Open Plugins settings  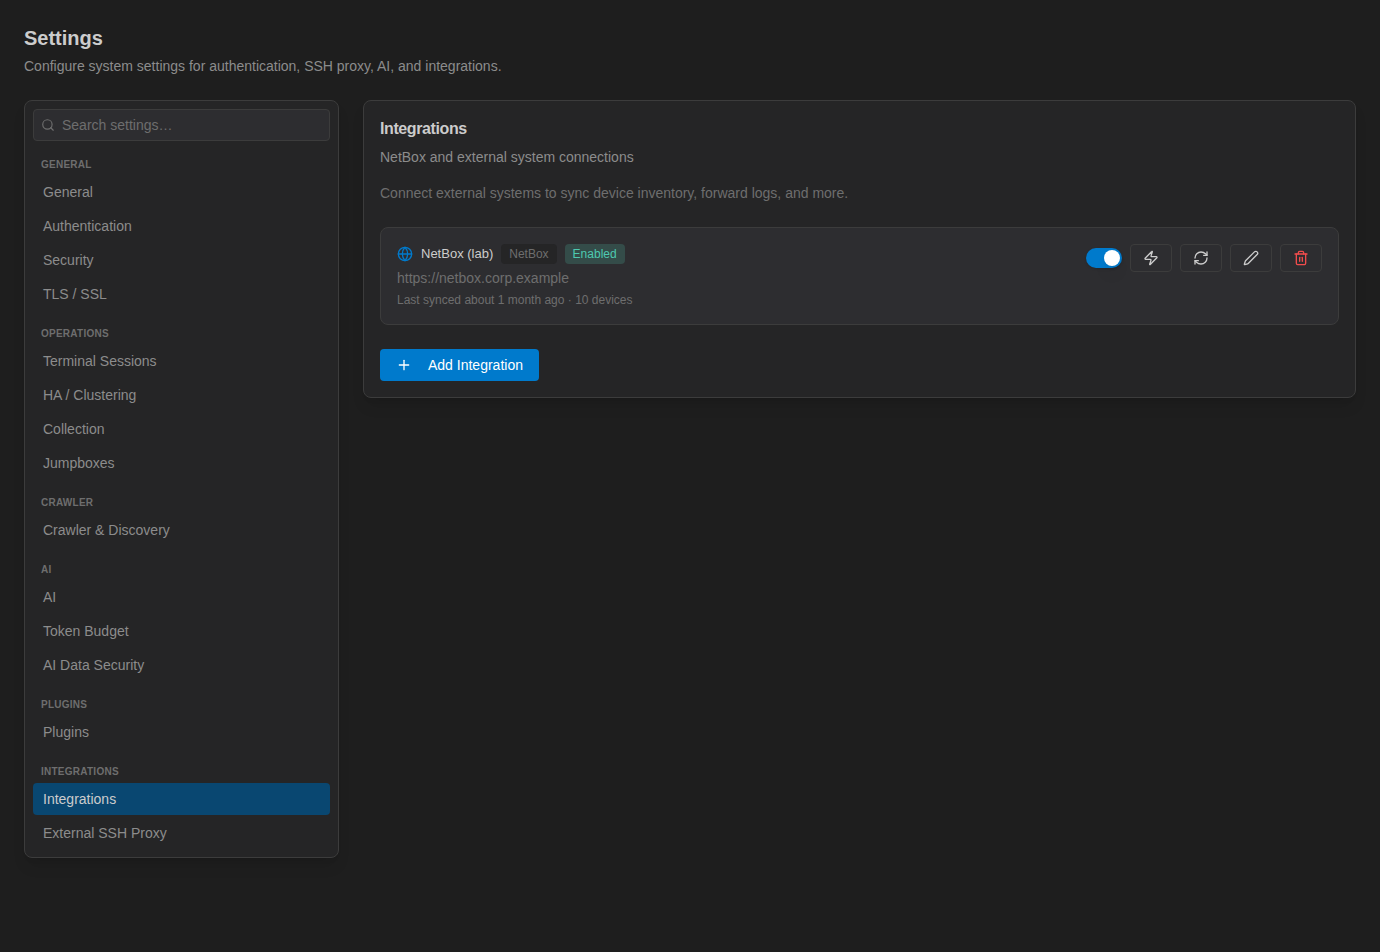[x=181, y=732]
